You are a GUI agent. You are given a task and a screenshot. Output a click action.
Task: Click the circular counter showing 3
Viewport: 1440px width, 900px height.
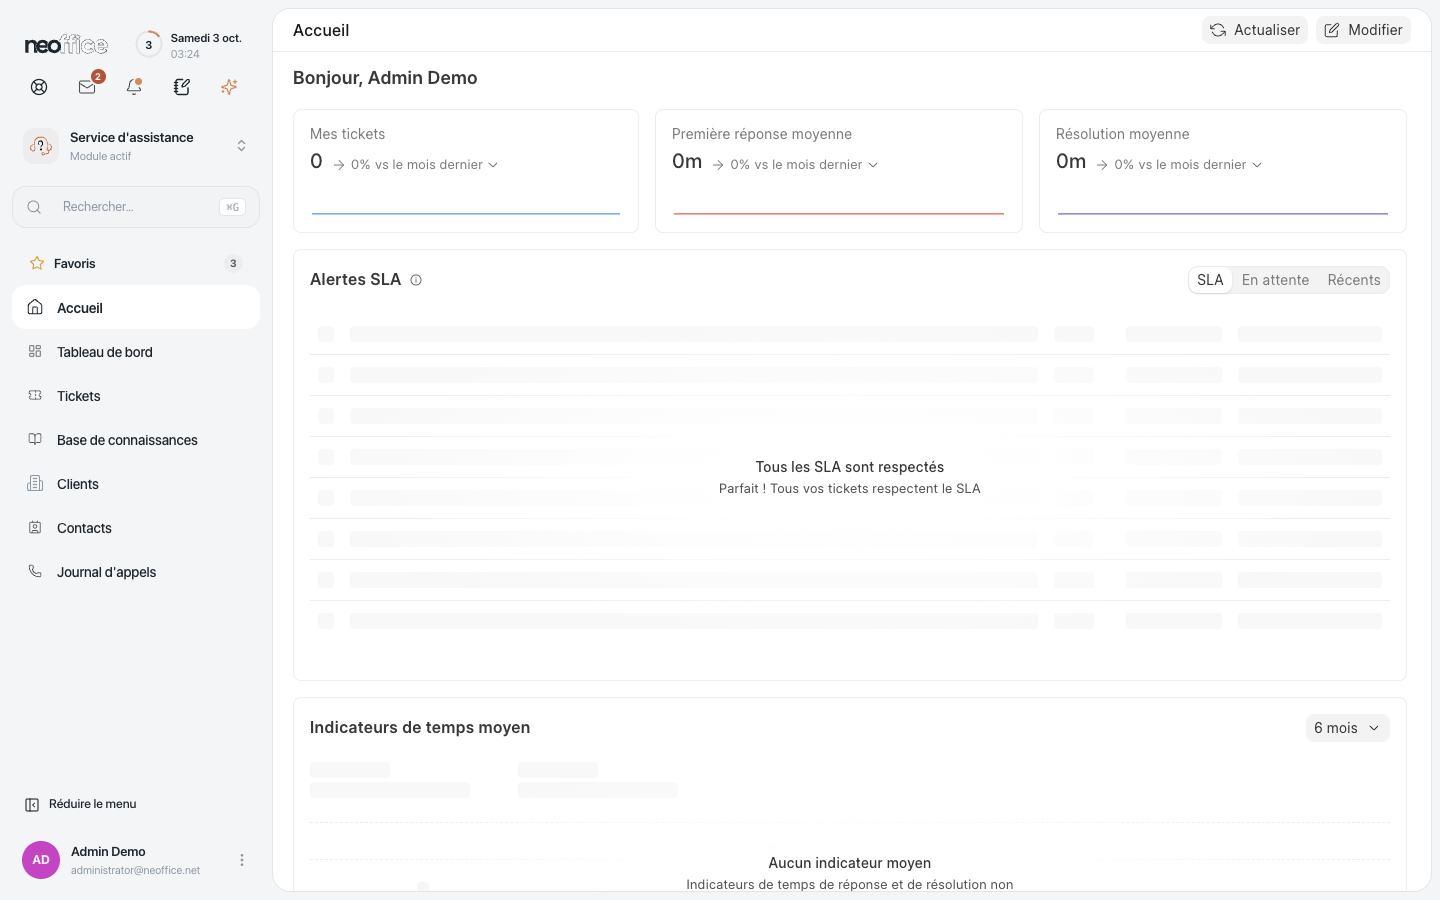pos(149,45)
